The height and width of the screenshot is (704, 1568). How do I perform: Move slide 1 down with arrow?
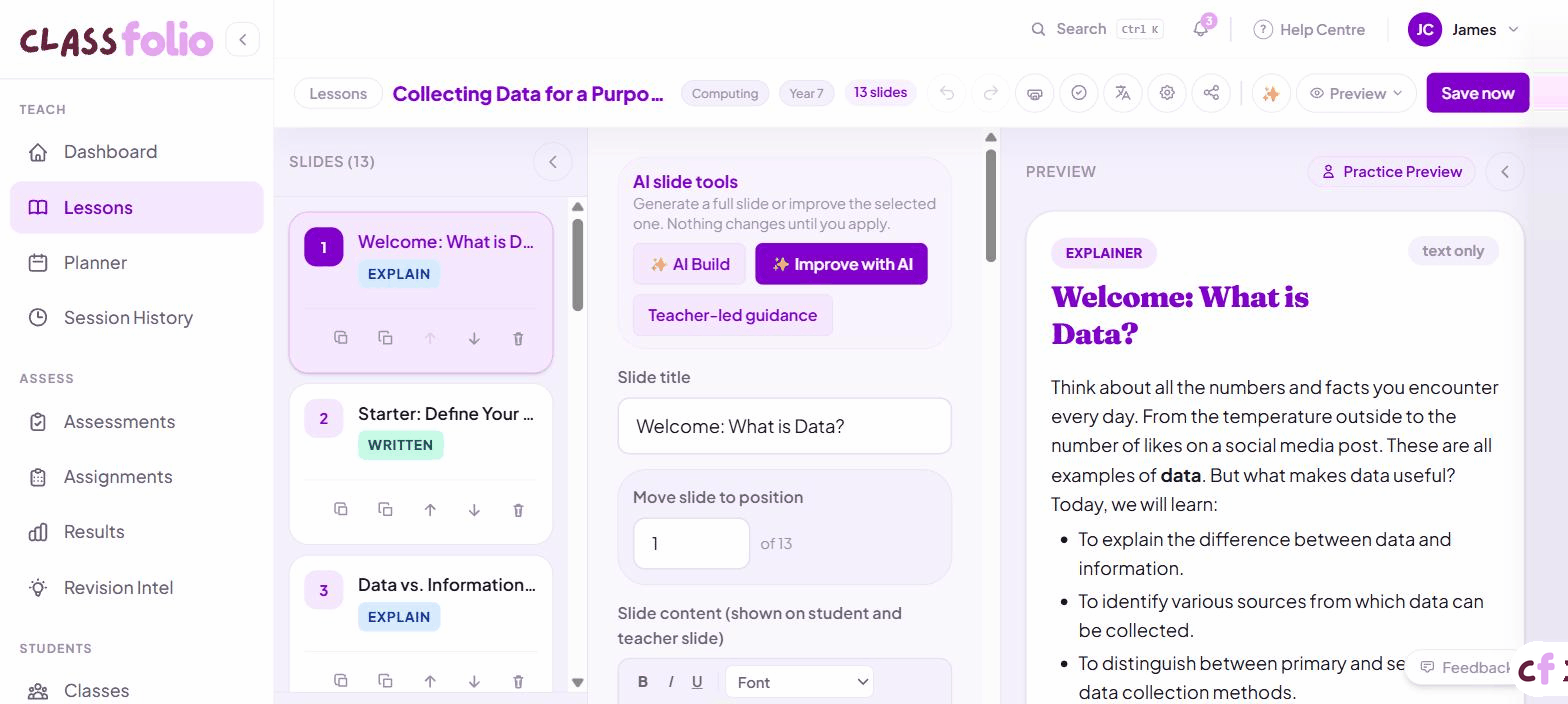tap(474, 338)
